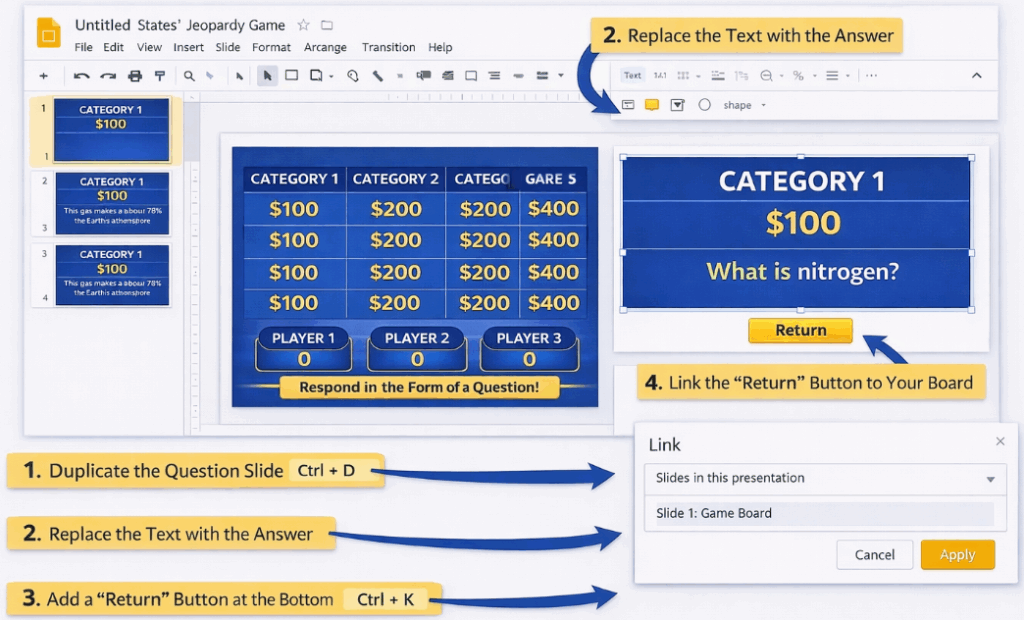Collapse the menus with the chevron
Image resolution: width=1024 pixels, height=620 pixels.
point(977,74)
